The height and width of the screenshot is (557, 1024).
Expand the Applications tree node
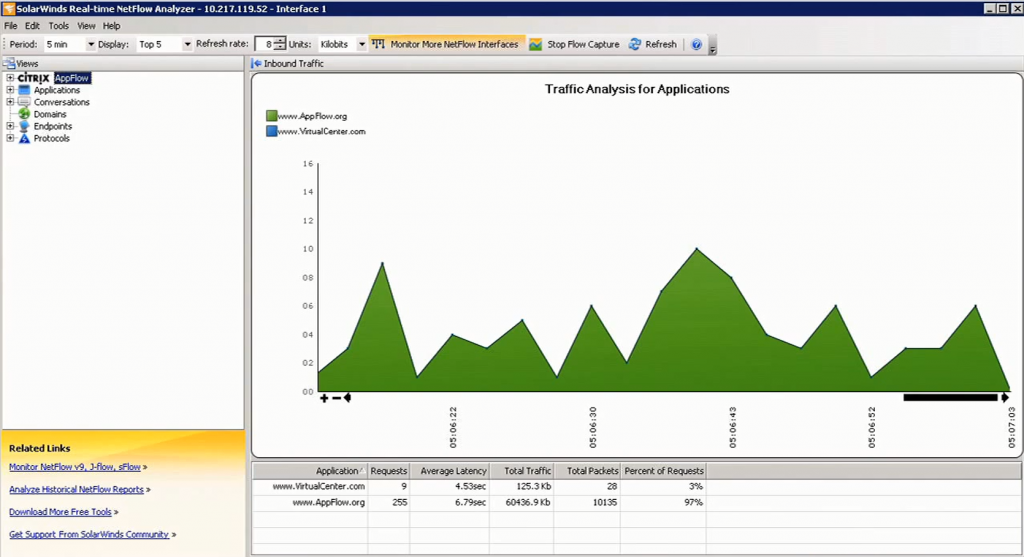click(x=10, y=90)
